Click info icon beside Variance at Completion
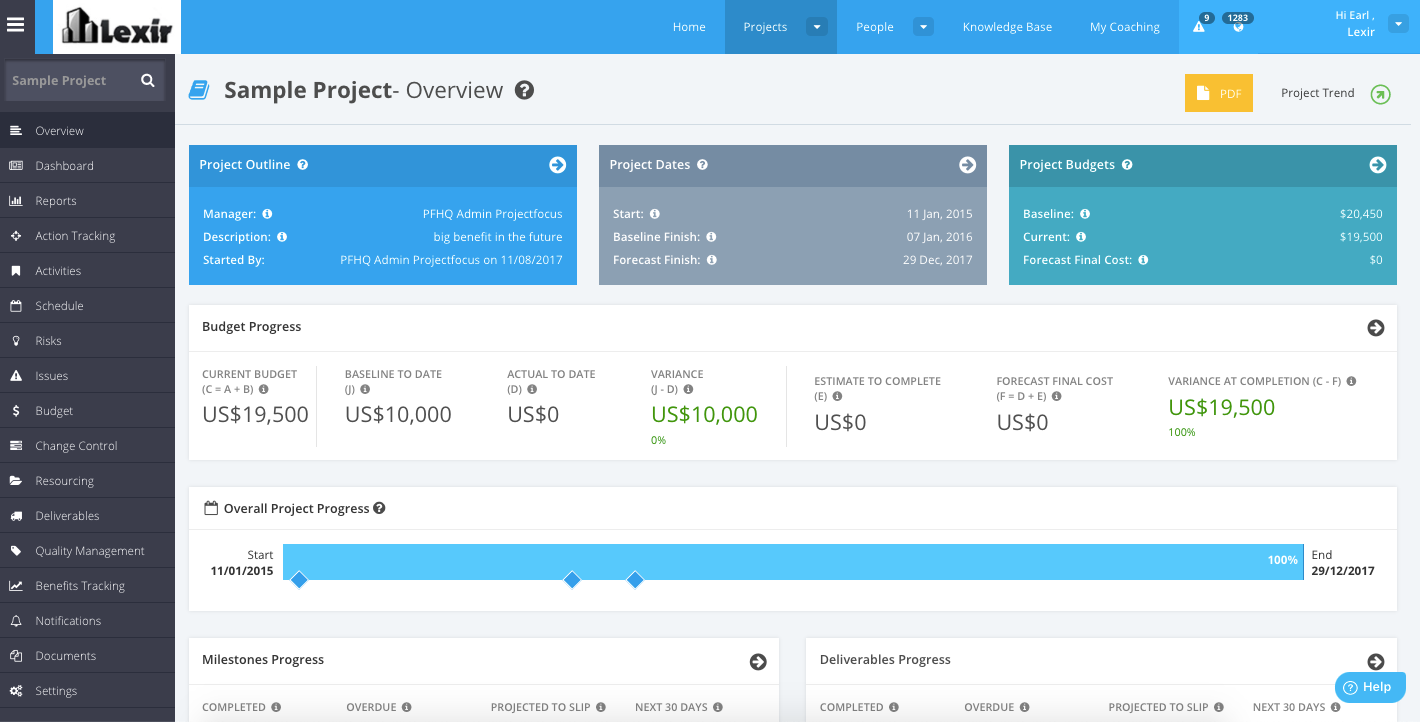Screen dimensions: 1420x722 (1351, 381)
